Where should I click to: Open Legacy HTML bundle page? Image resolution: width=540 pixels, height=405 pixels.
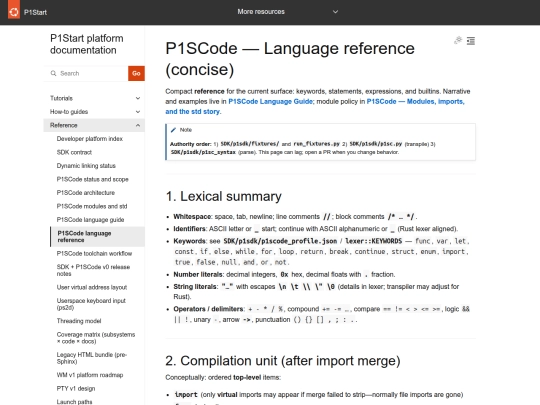[92, 358]
